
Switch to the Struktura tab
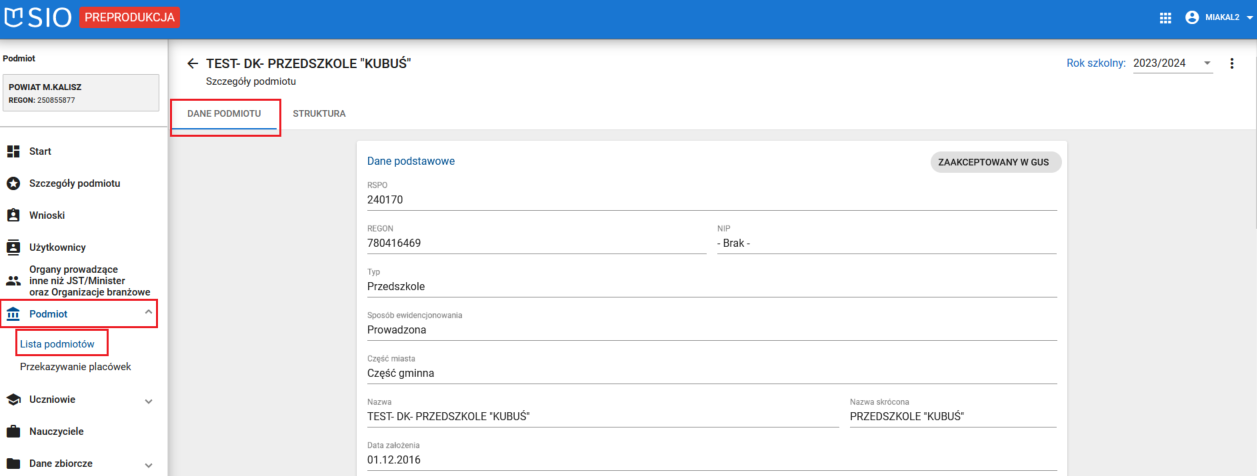pyautogui.click(x=319, y=114)
